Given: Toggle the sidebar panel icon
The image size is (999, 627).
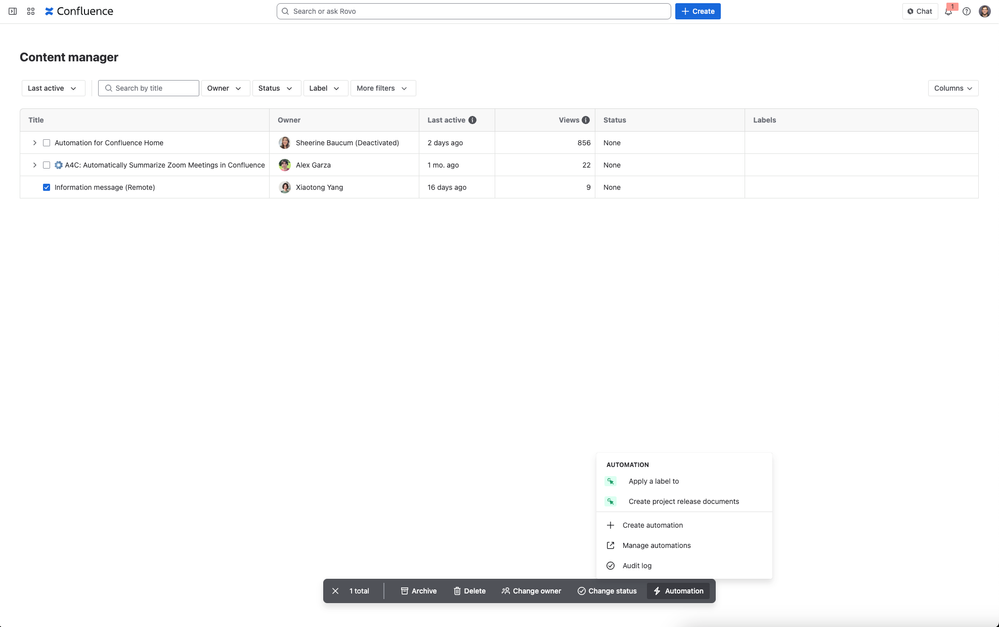Looking at the screenshot, I should (x=12, y=11).
